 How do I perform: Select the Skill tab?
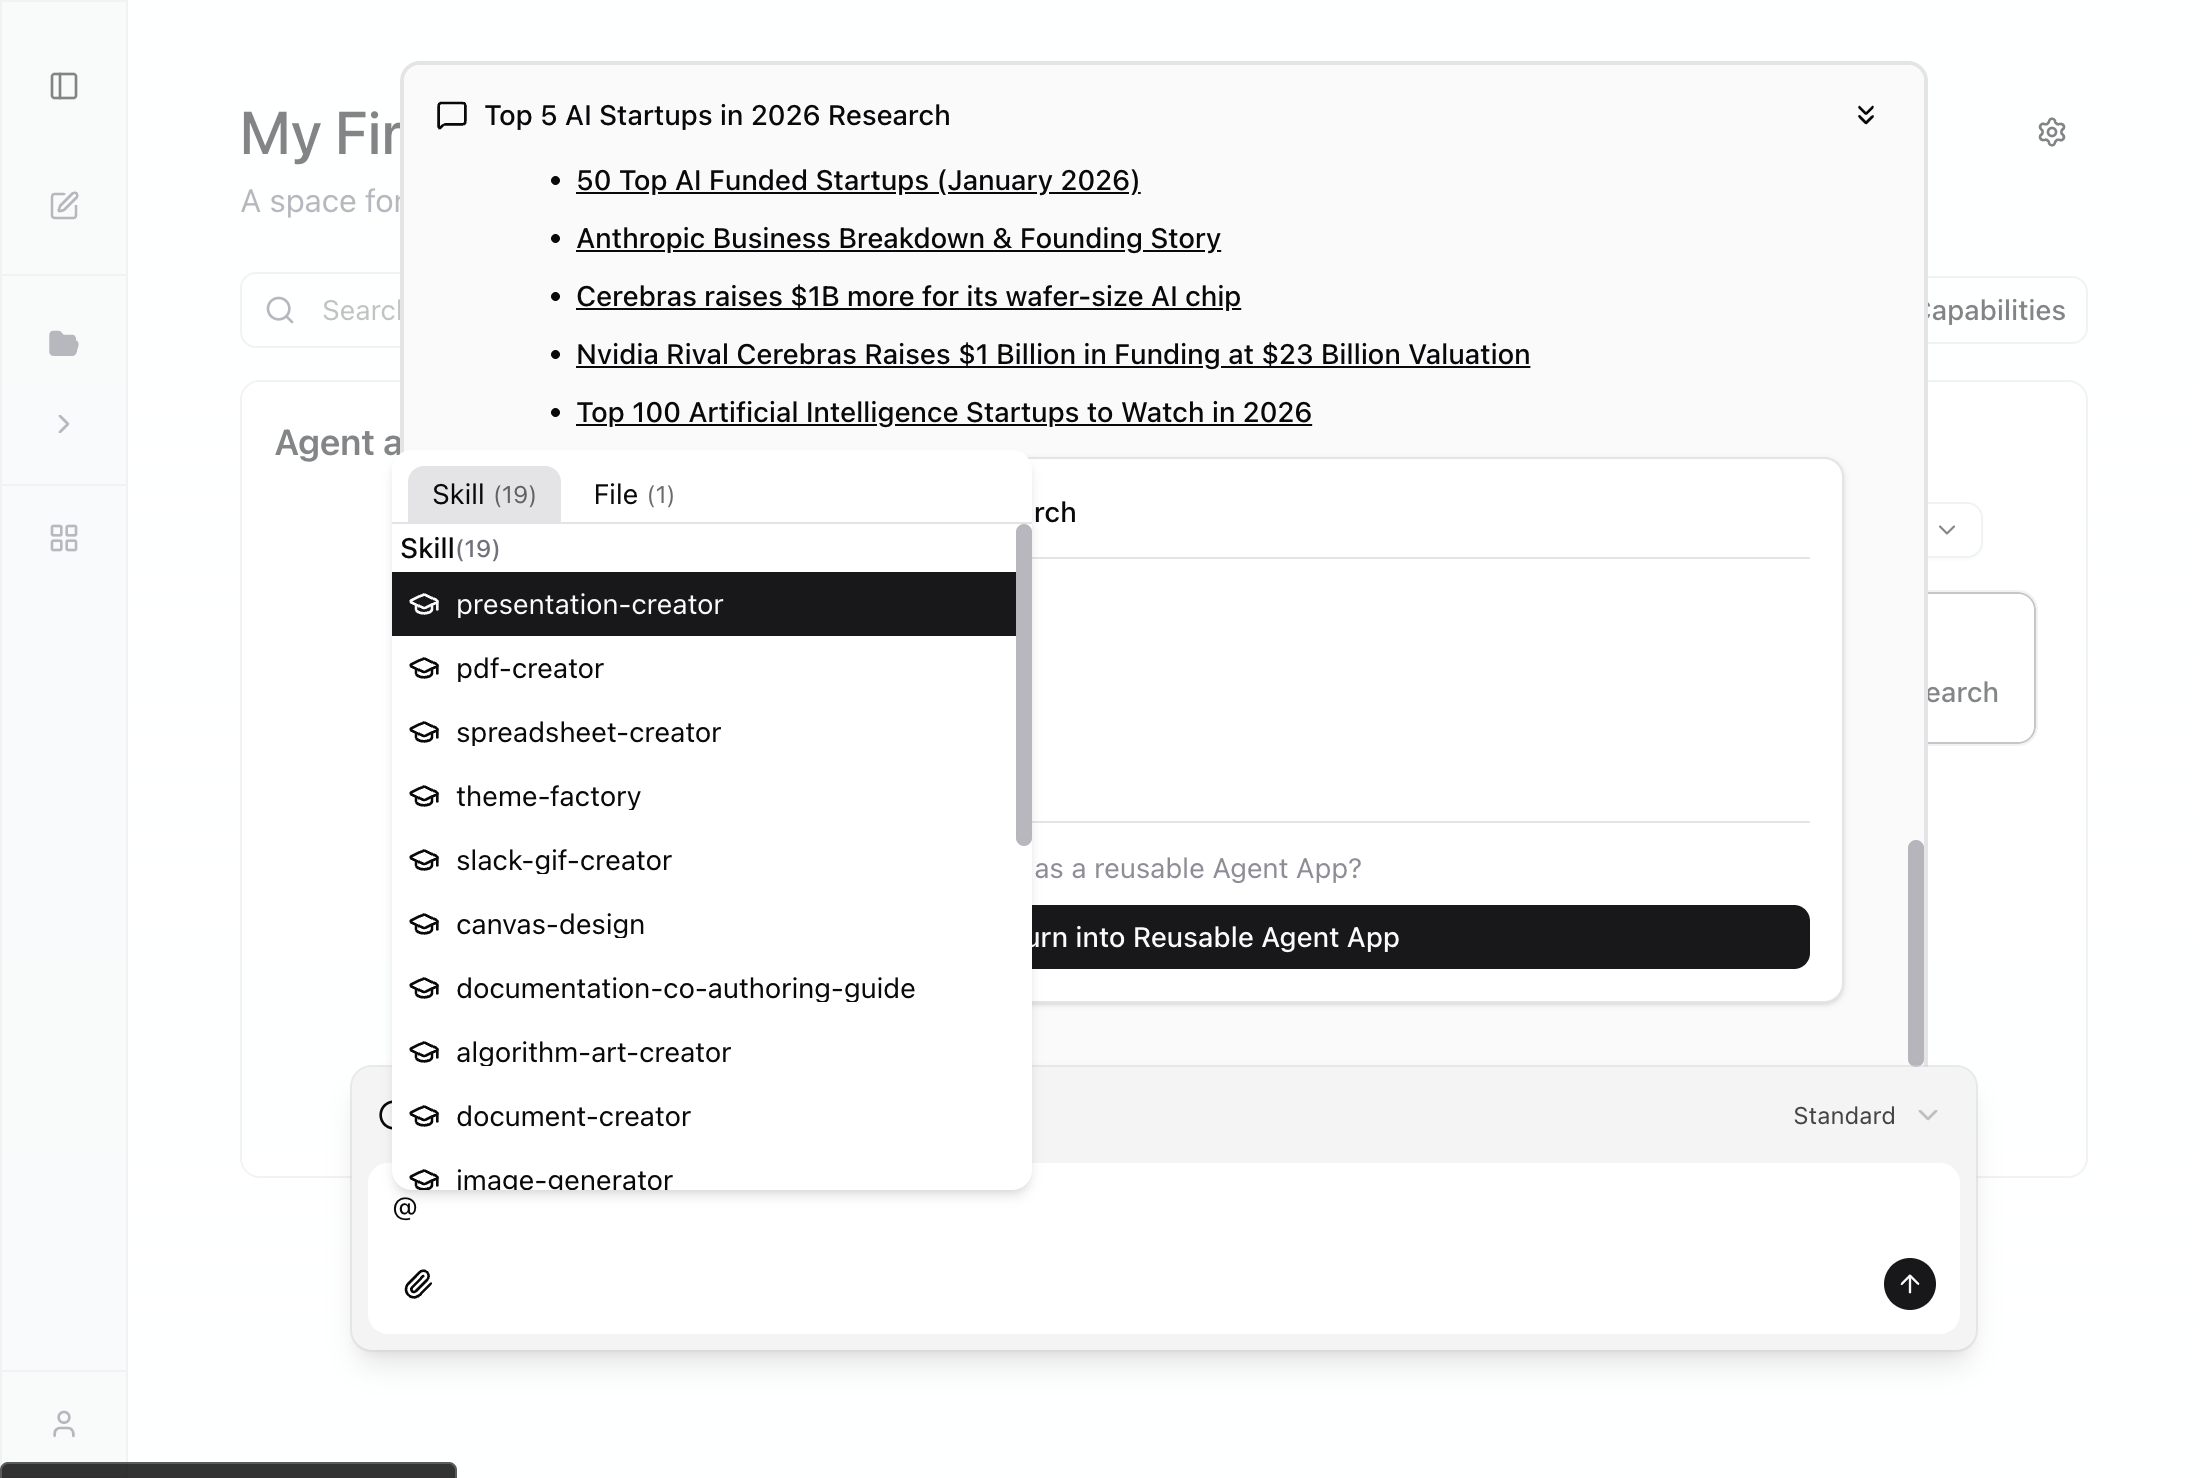[484, 494]
